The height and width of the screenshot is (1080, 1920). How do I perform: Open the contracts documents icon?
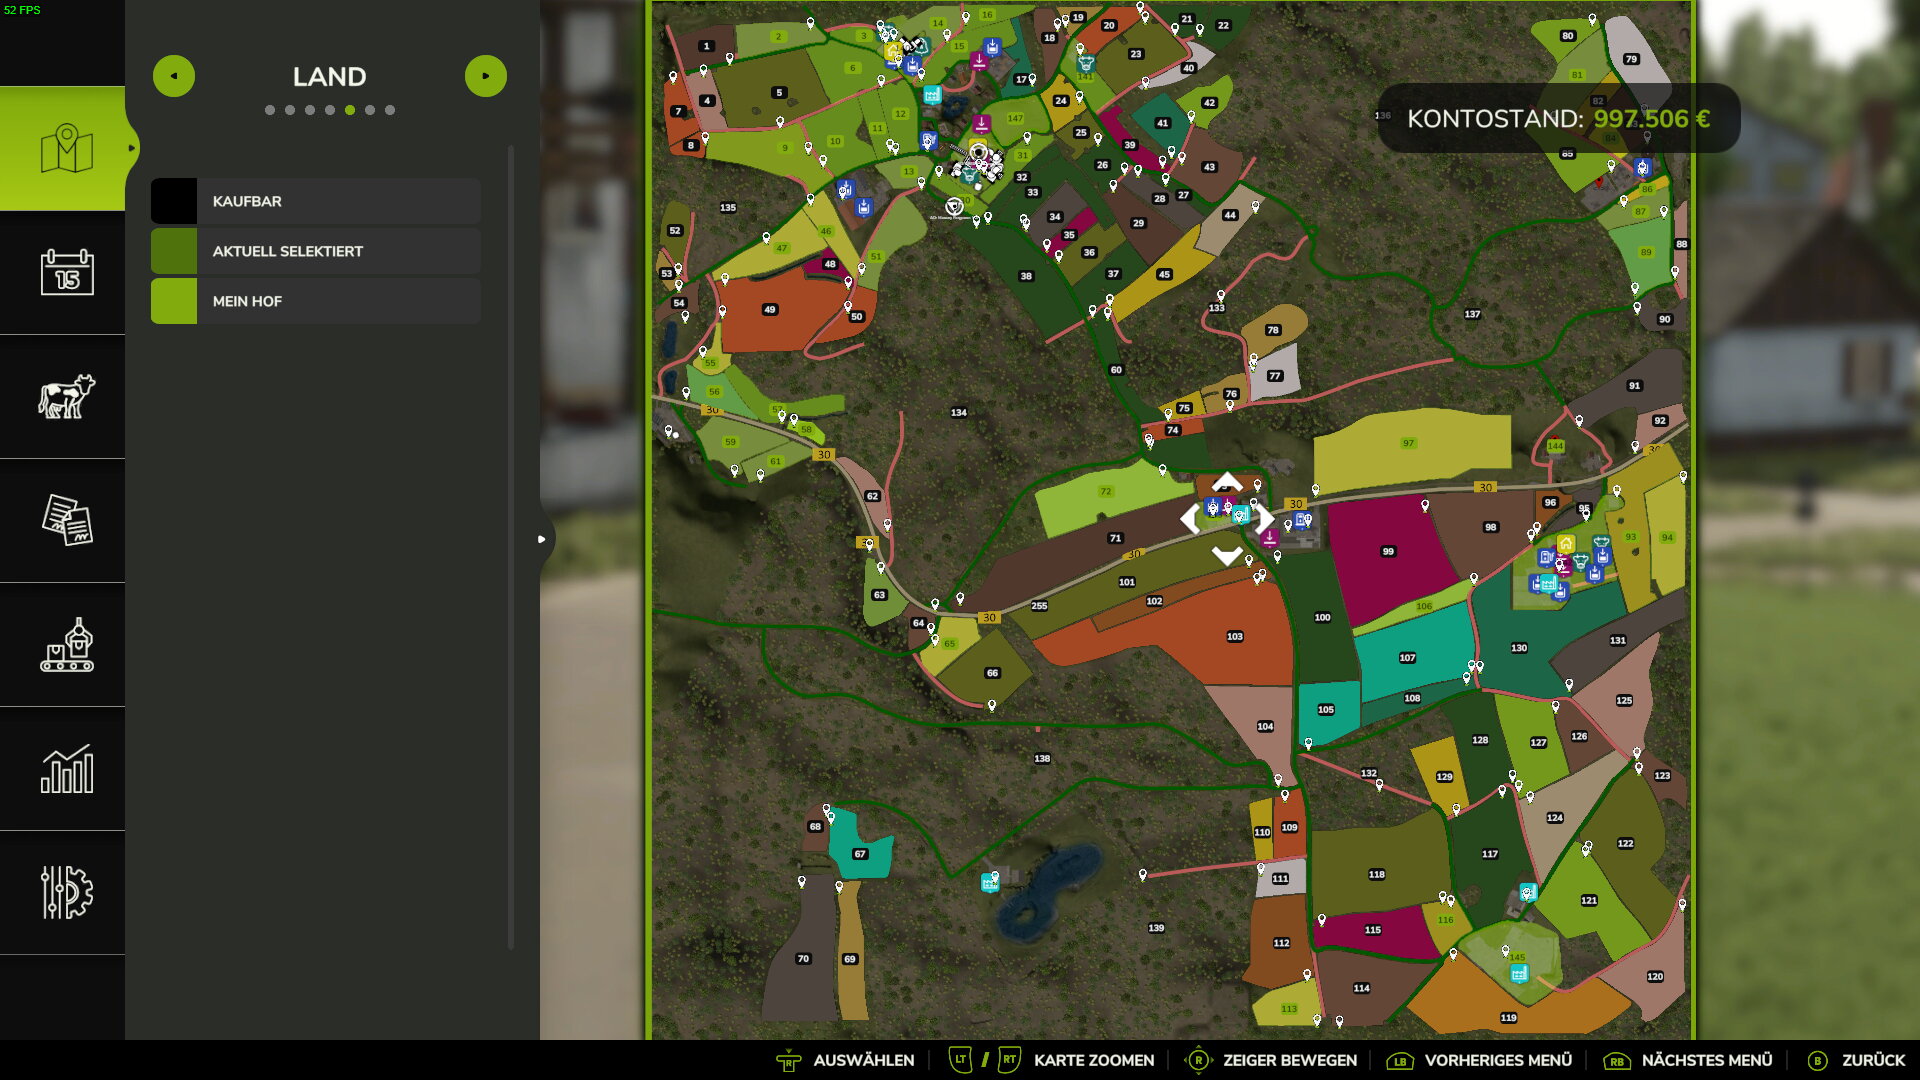pos(66,520)
